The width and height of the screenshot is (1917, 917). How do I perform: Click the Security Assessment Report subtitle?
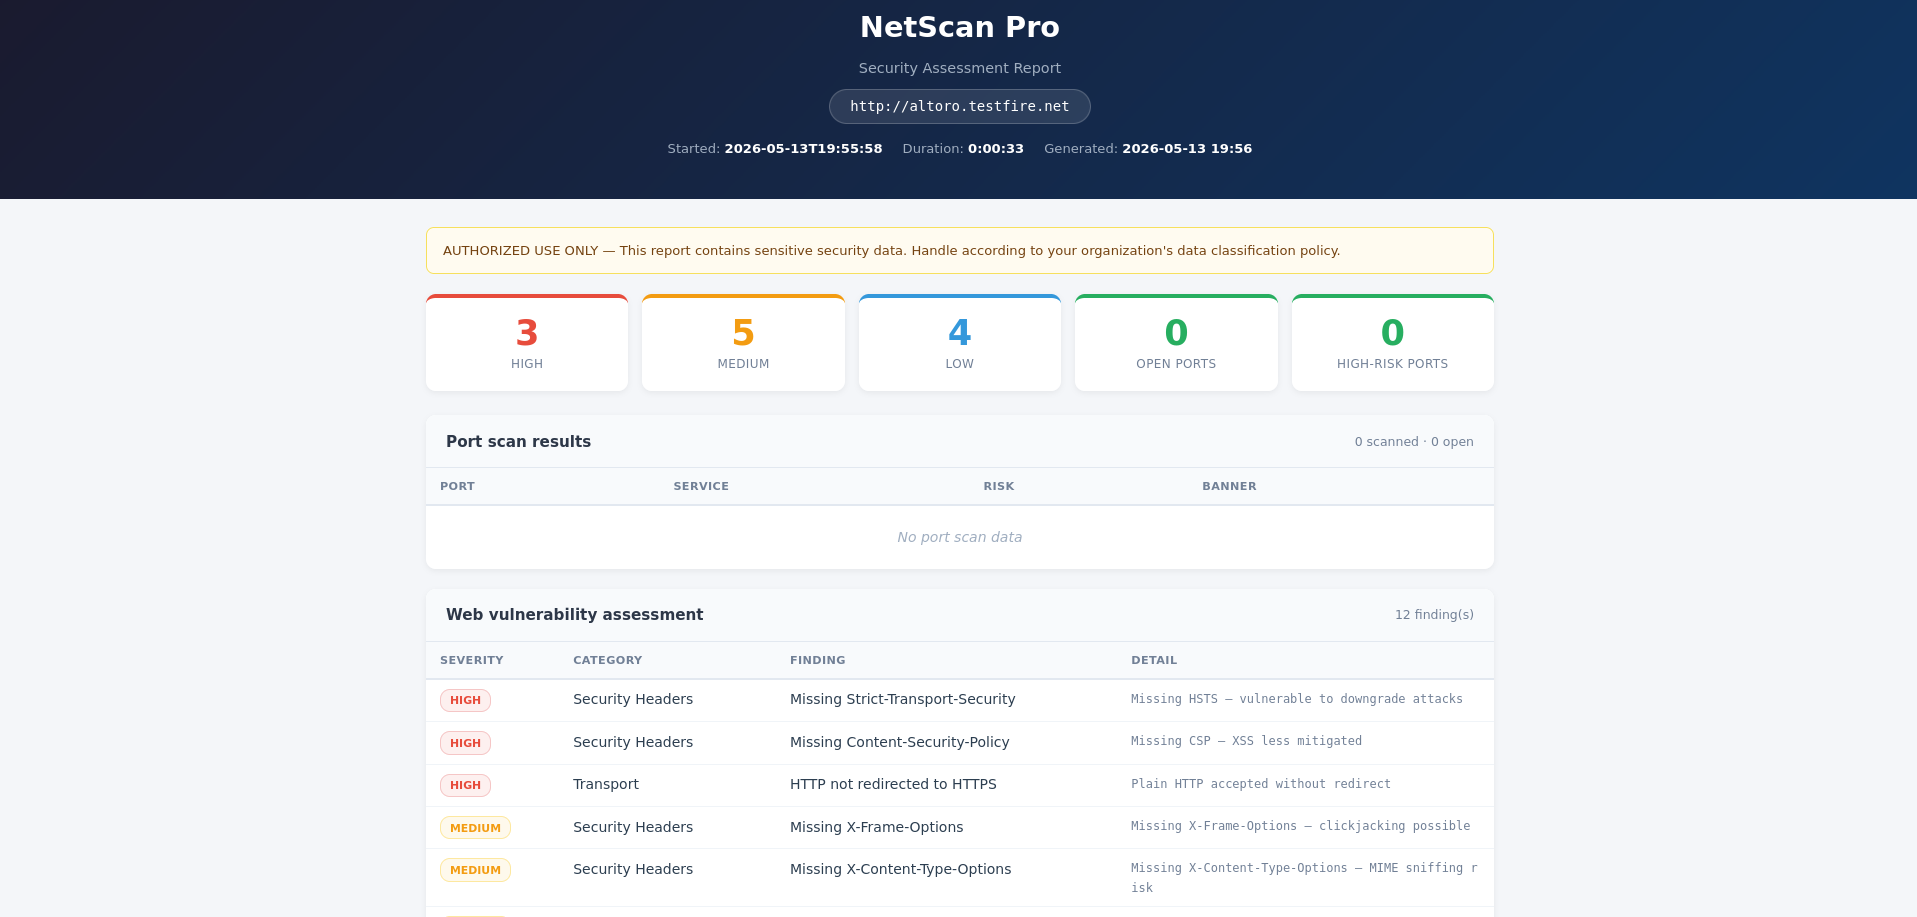tap(959, 68)
